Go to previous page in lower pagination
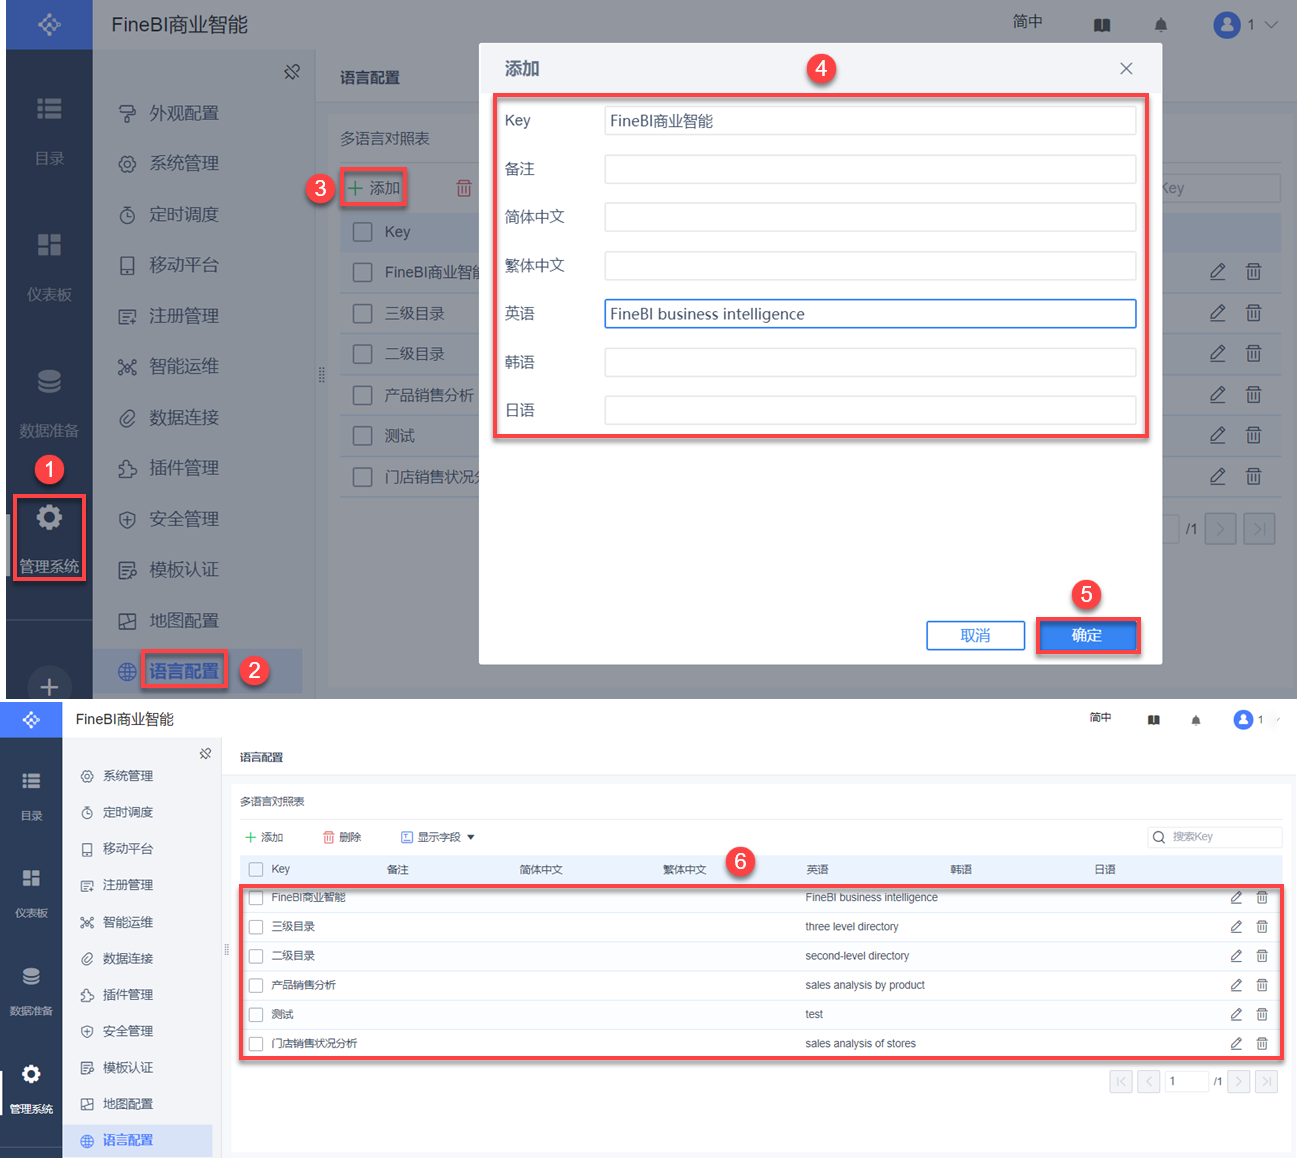The image size is (1297, 1158). pyautogui.click(x=1149, y=1081)
